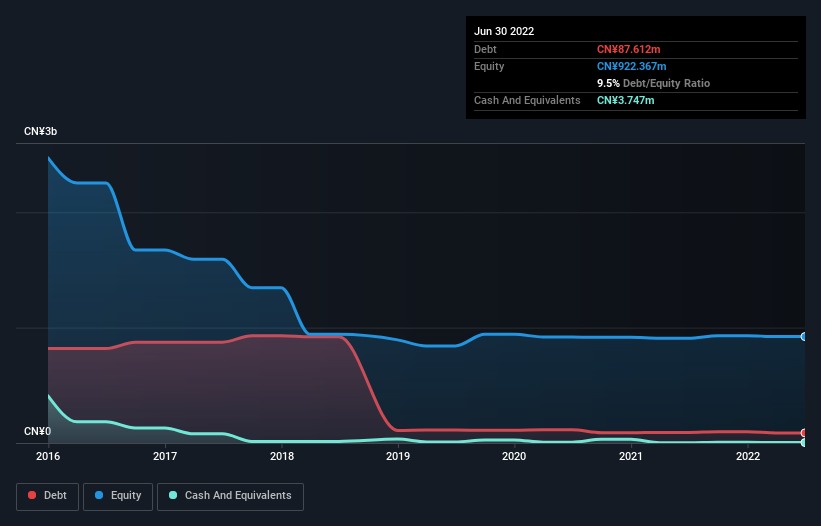Toggle the Debt series in the legend
This screenshot has width=821, height=526.
point(48,496)
